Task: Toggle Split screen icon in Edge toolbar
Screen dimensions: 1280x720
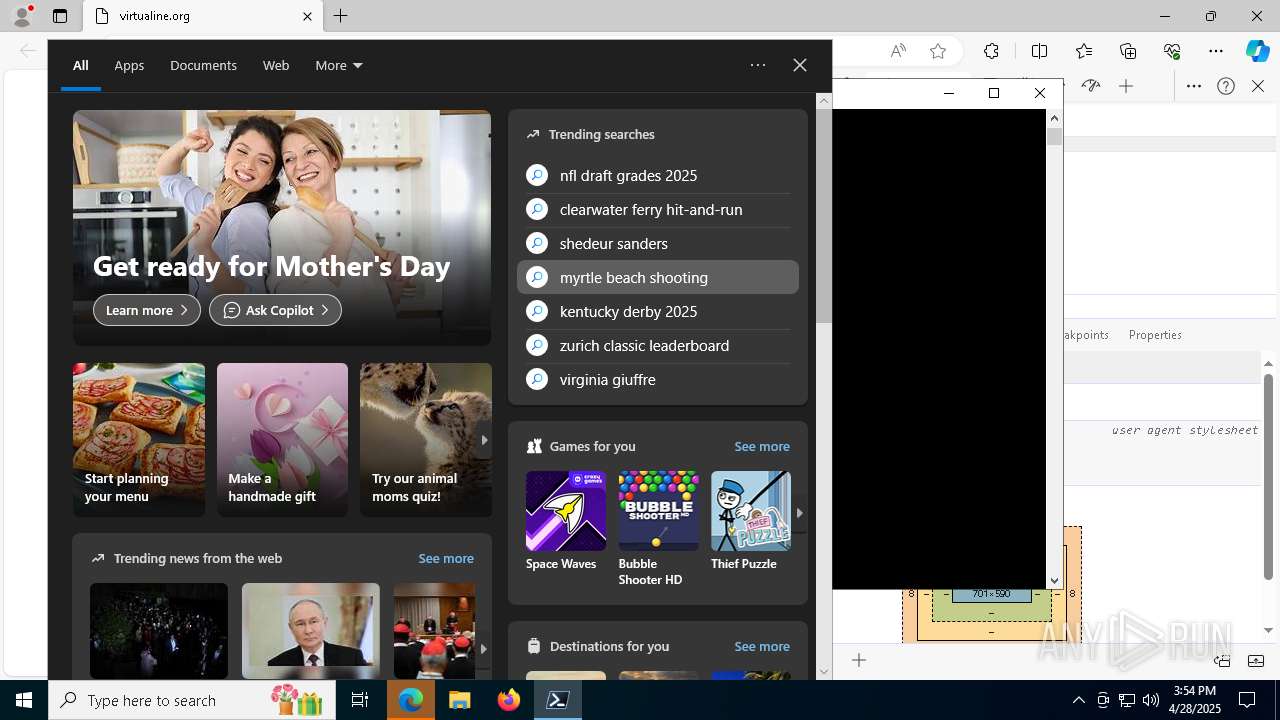Action: pyautogui.click(x=1040, y=51)
